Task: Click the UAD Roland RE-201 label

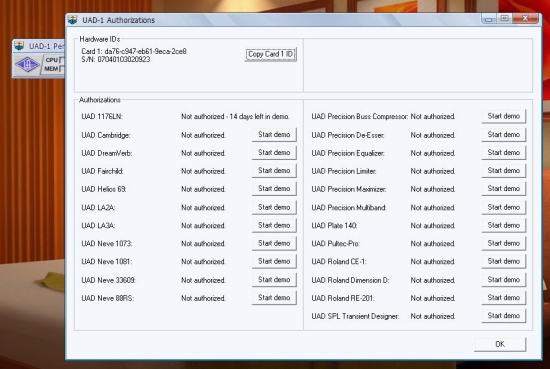Action: (343, 298)
